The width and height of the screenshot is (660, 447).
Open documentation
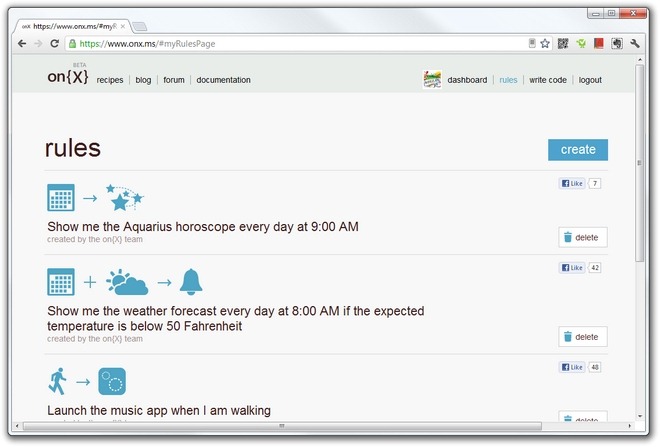224,80
